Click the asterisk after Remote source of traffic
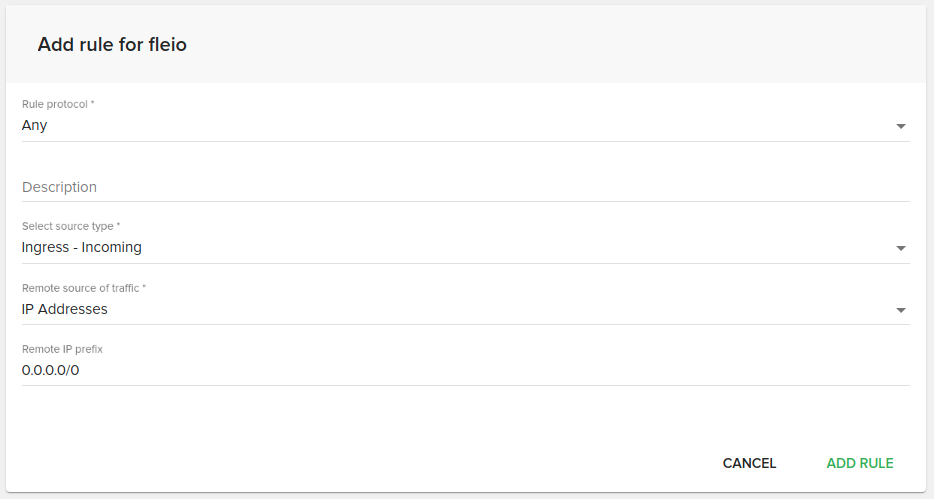 (144, 288)
